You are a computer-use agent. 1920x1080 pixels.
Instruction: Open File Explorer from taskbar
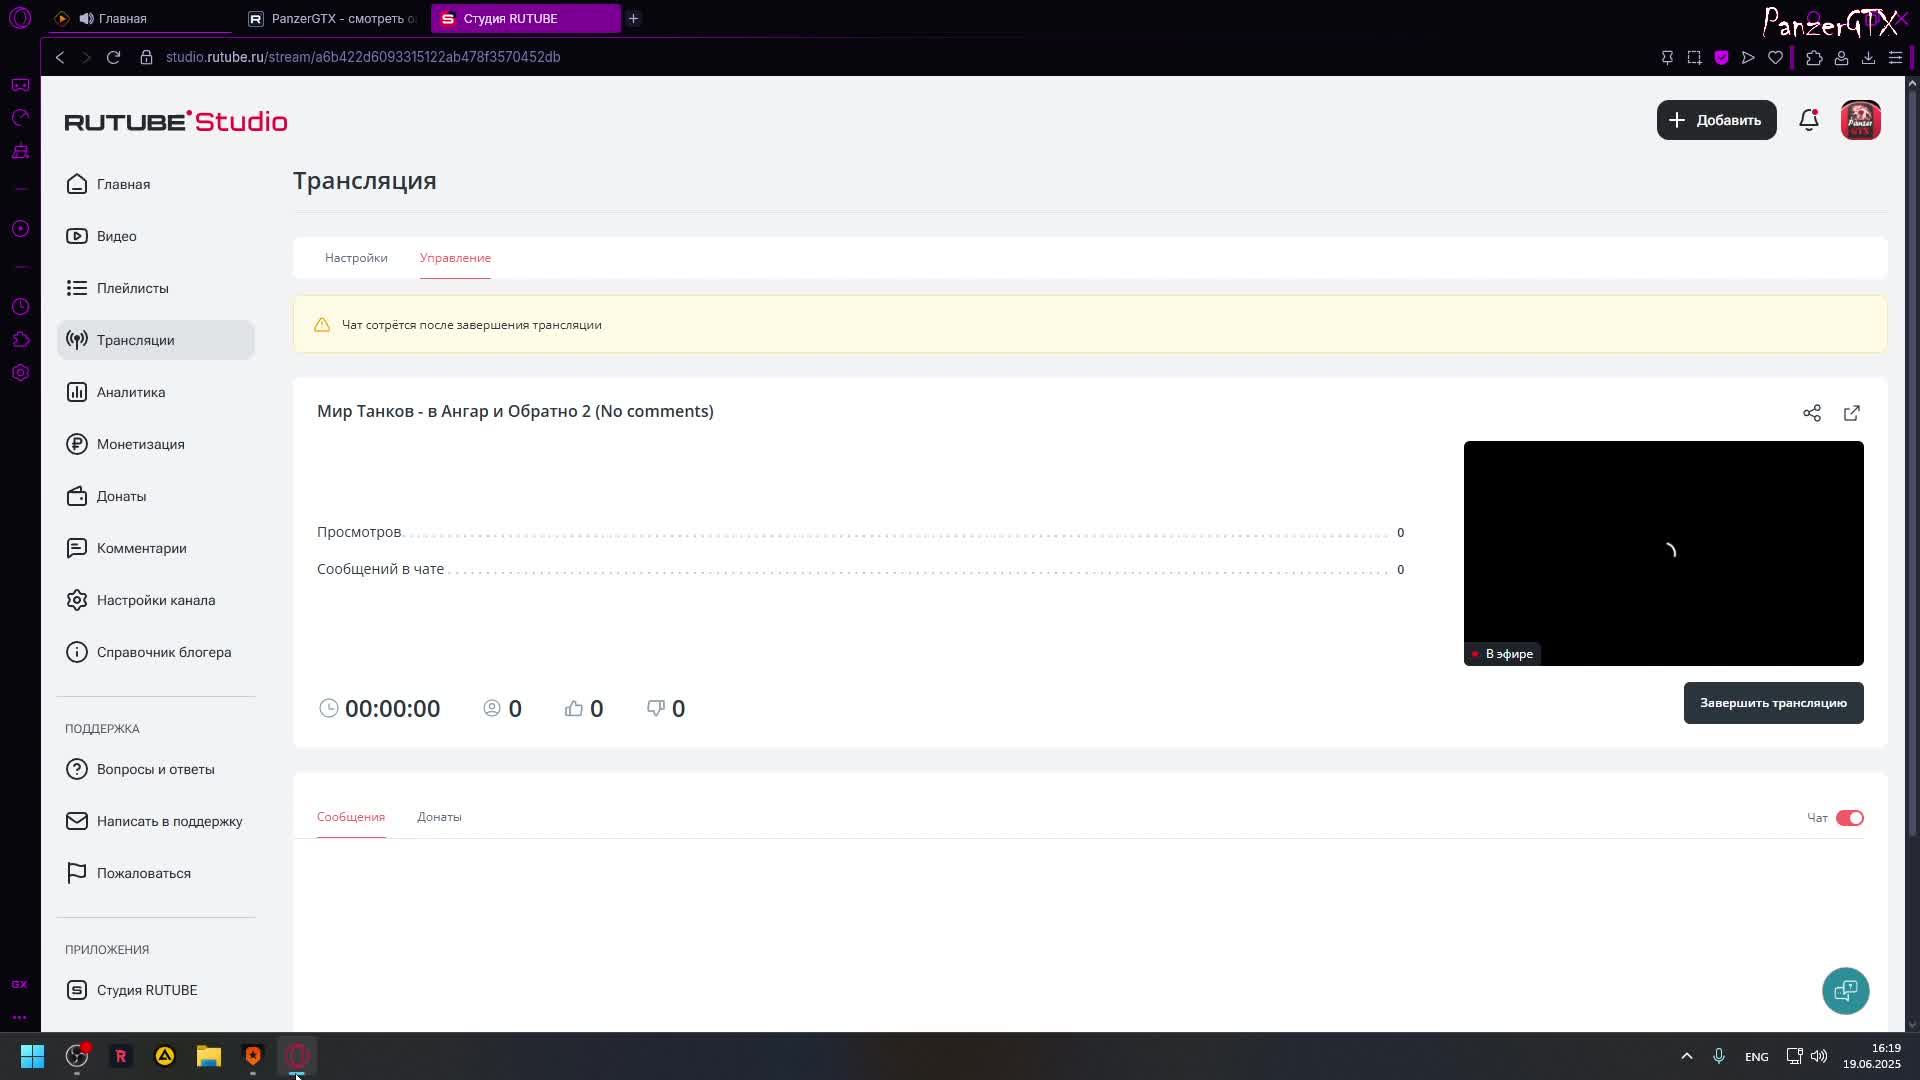(208, 1056)
